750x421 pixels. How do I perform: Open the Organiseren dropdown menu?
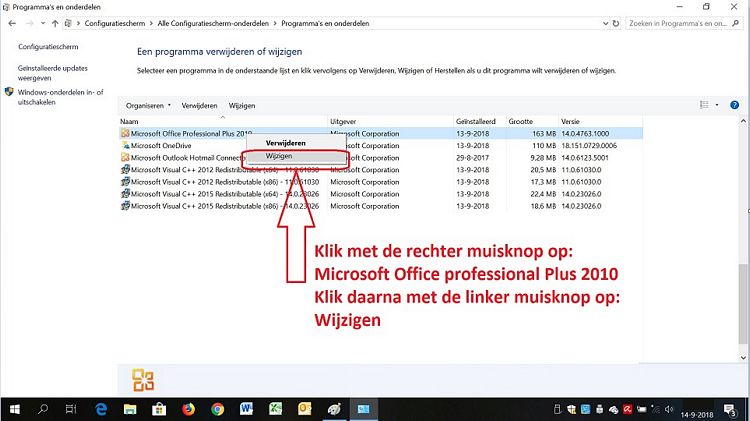(x=148, y=106)
